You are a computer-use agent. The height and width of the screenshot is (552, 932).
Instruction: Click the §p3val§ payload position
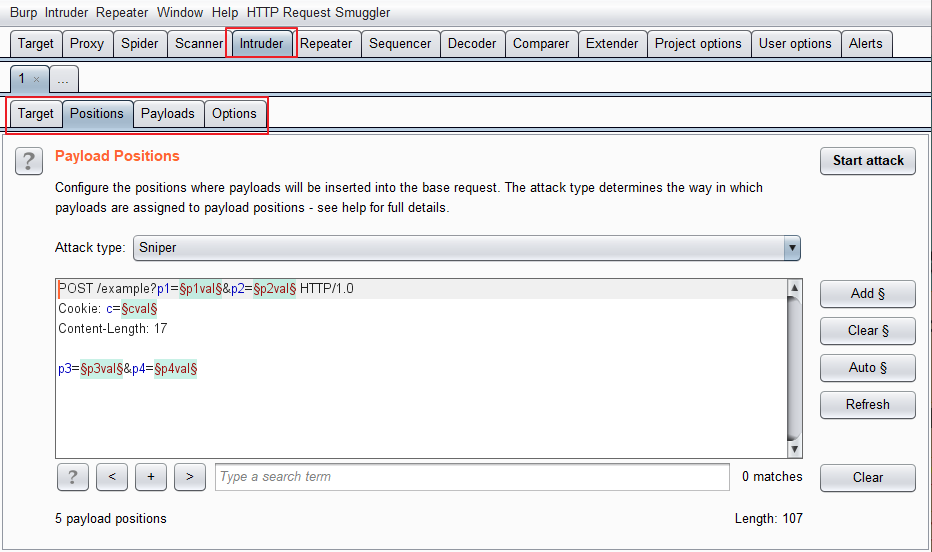[x=102, y=369]
